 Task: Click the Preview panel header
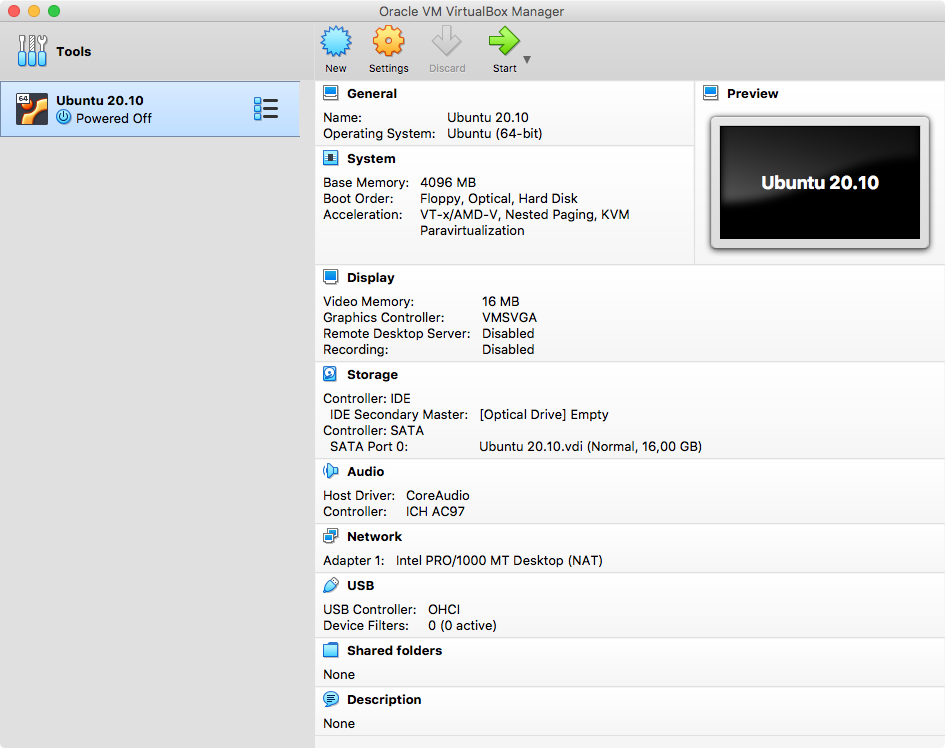752,93
